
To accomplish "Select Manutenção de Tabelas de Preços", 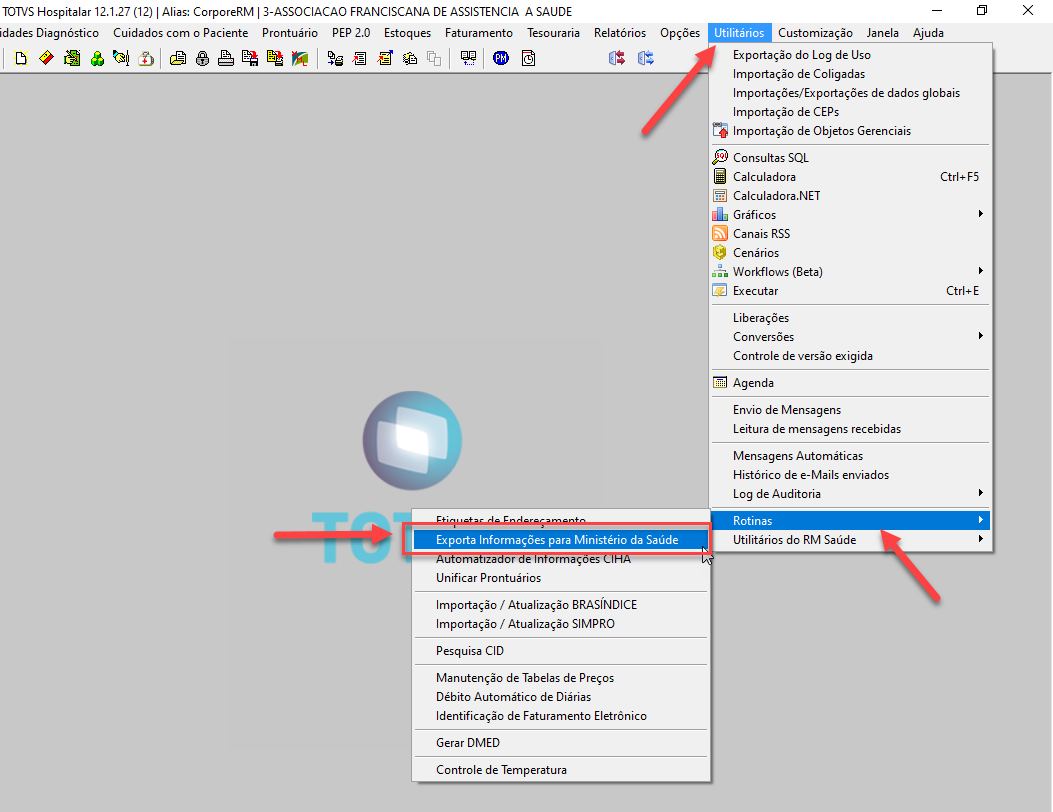I will point(561,678).
